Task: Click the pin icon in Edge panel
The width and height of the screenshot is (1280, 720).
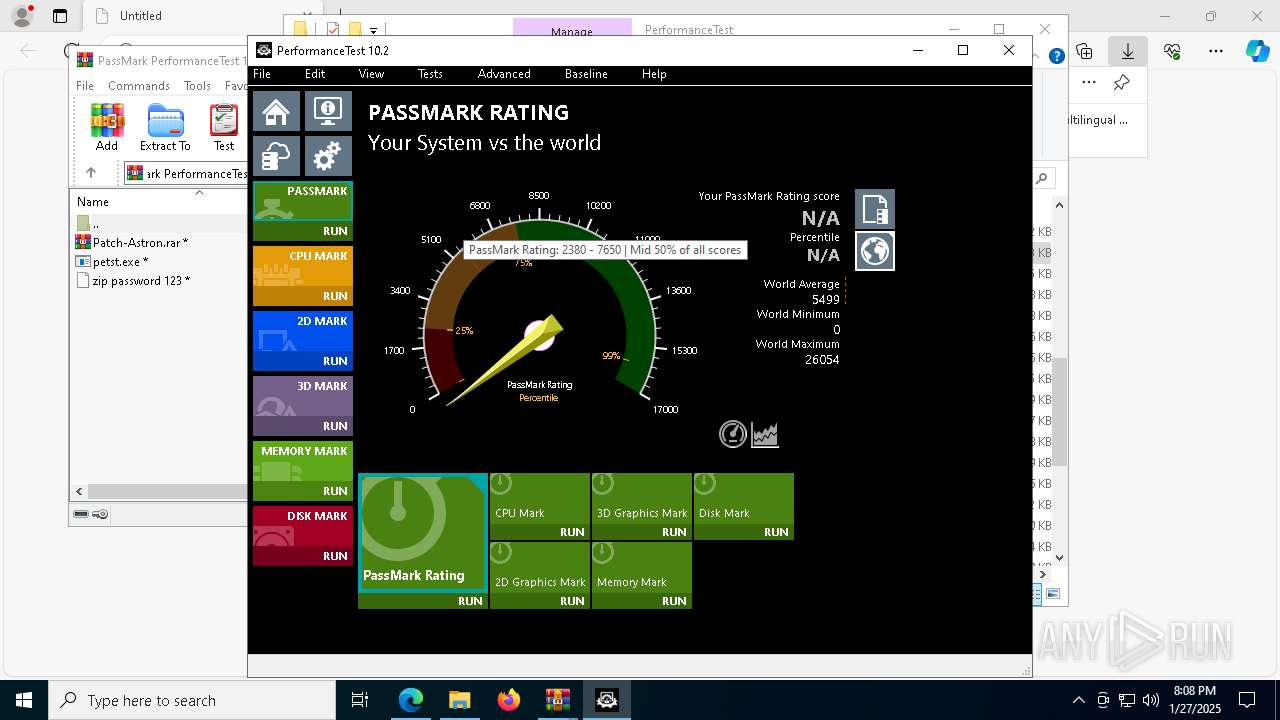Action: click(x=1121, y=83)
